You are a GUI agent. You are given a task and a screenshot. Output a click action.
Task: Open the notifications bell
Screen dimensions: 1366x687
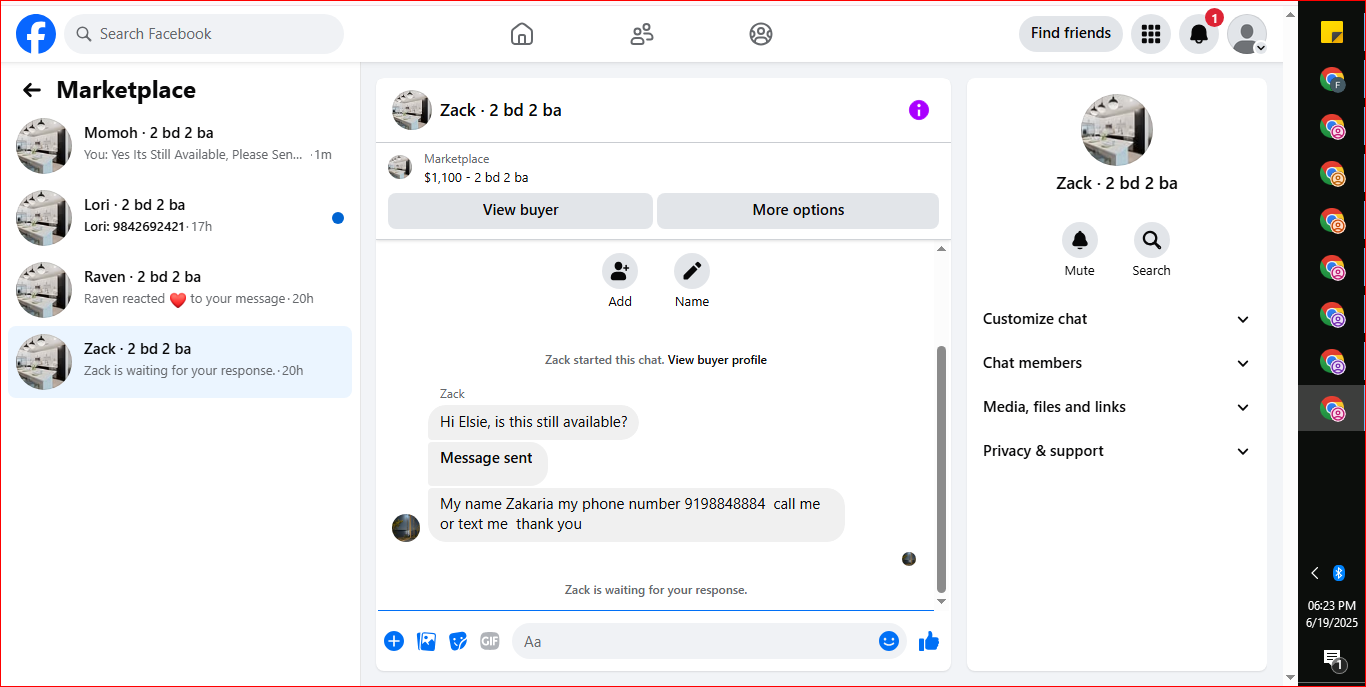(1199, 34)
